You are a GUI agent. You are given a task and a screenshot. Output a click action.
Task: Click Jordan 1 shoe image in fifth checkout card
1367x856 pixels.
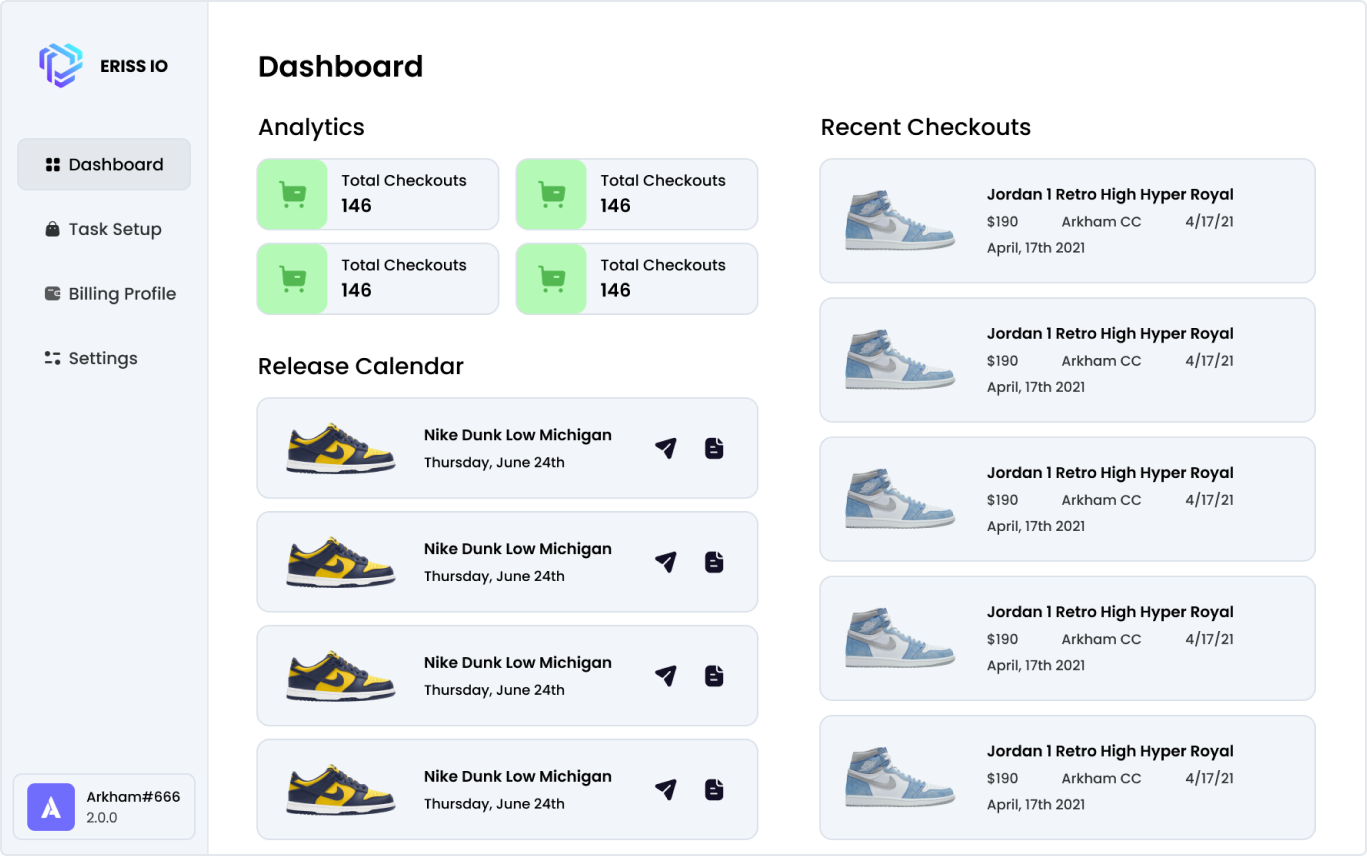[x=899, y=777]
